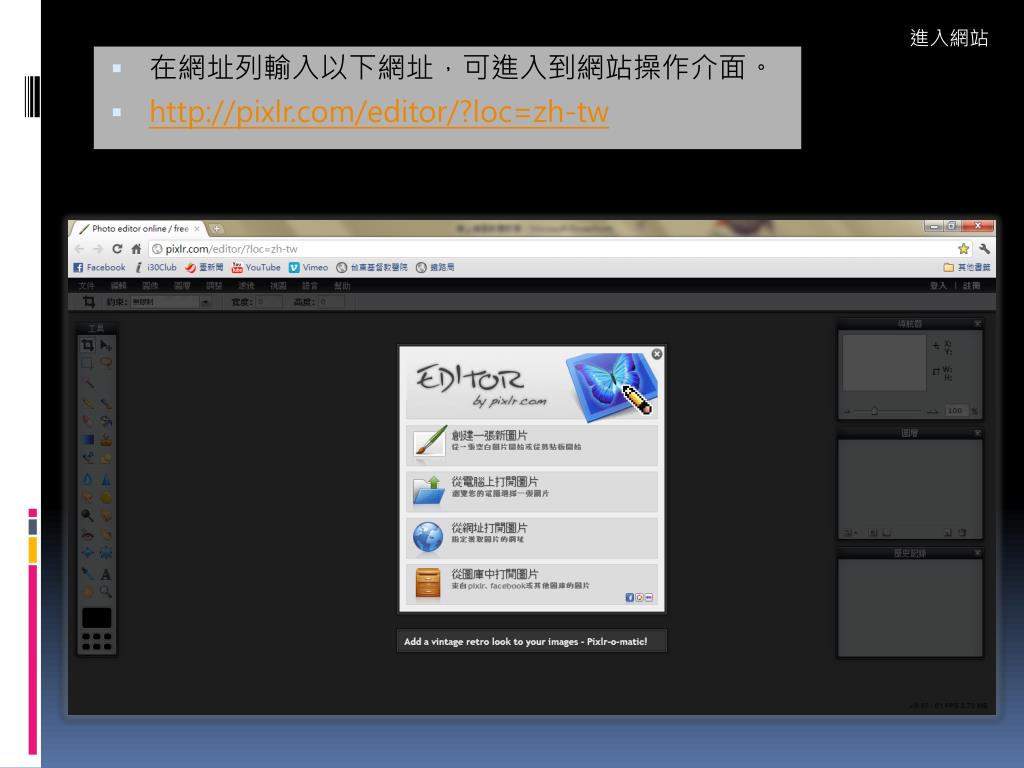This screenshot has width=1024, height=768.
Task: Open the 幫助 menu
Action: pos(342,286)
